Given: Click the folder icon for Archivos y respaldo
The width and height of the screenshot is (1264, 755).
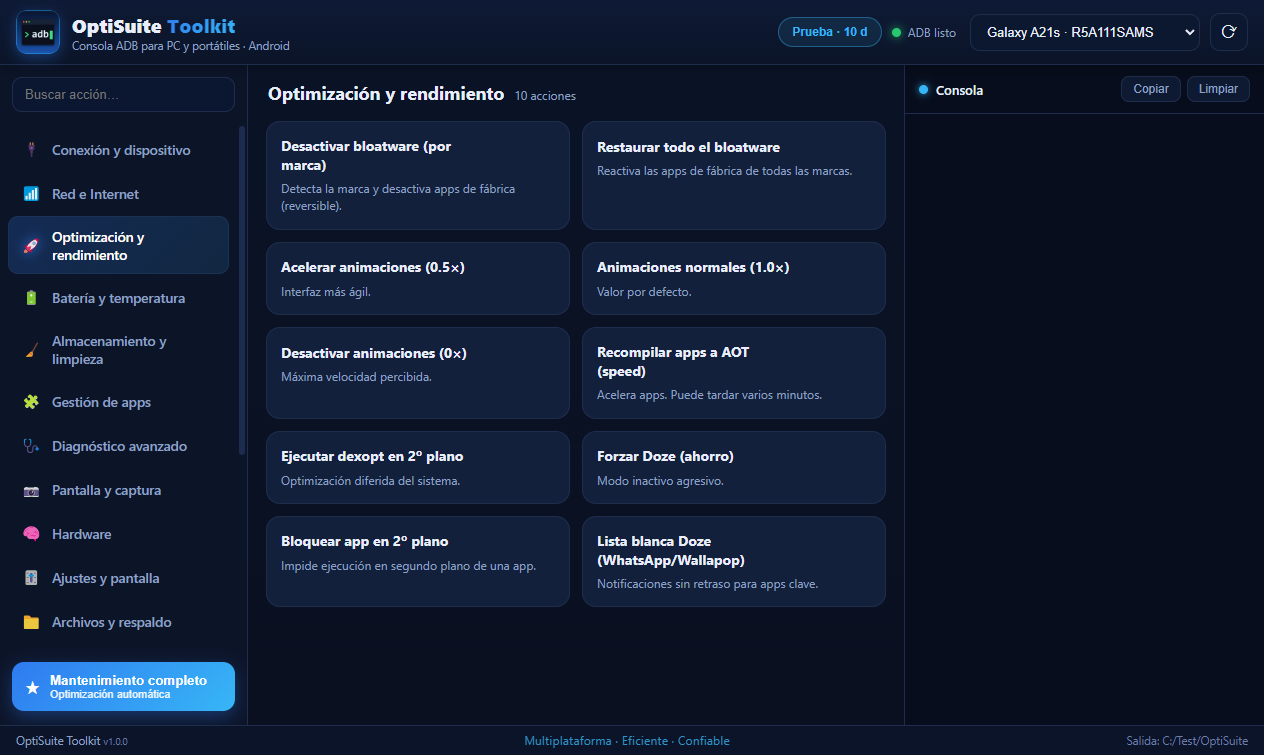Looking at the screenshot, I should [x=31, y=622].
